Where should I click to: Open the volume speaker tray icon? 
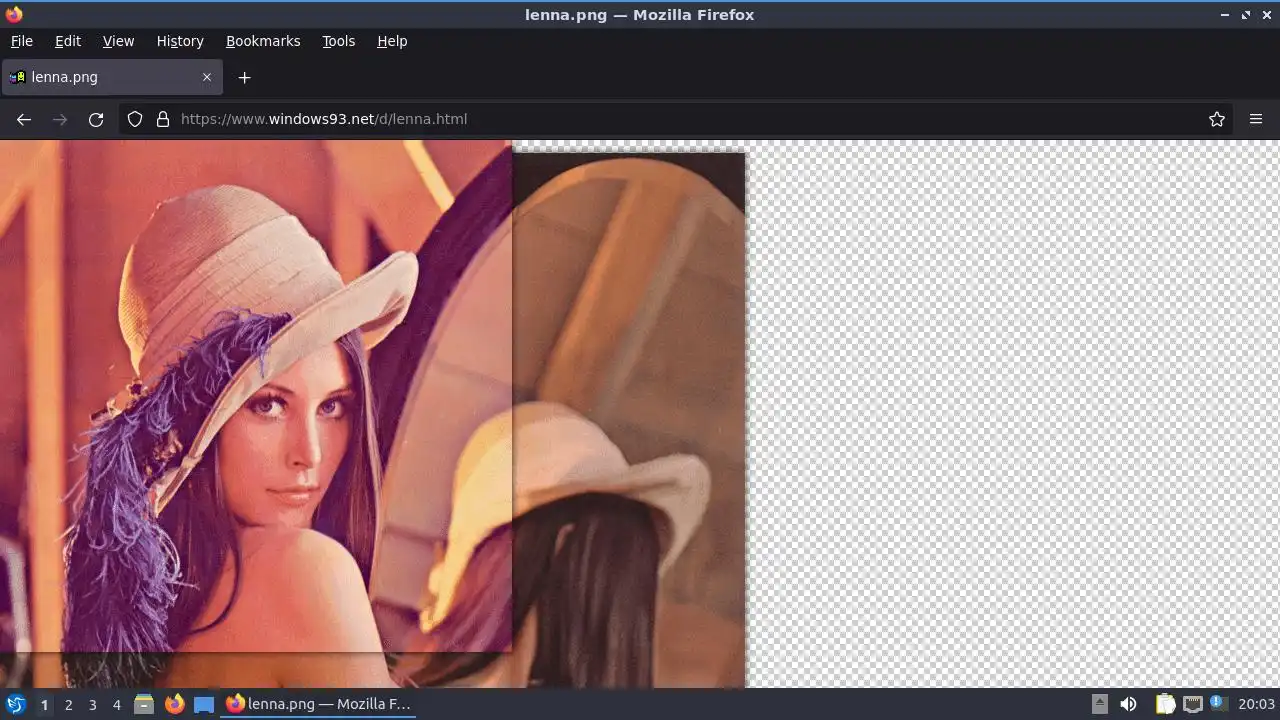pos(1128,704)
